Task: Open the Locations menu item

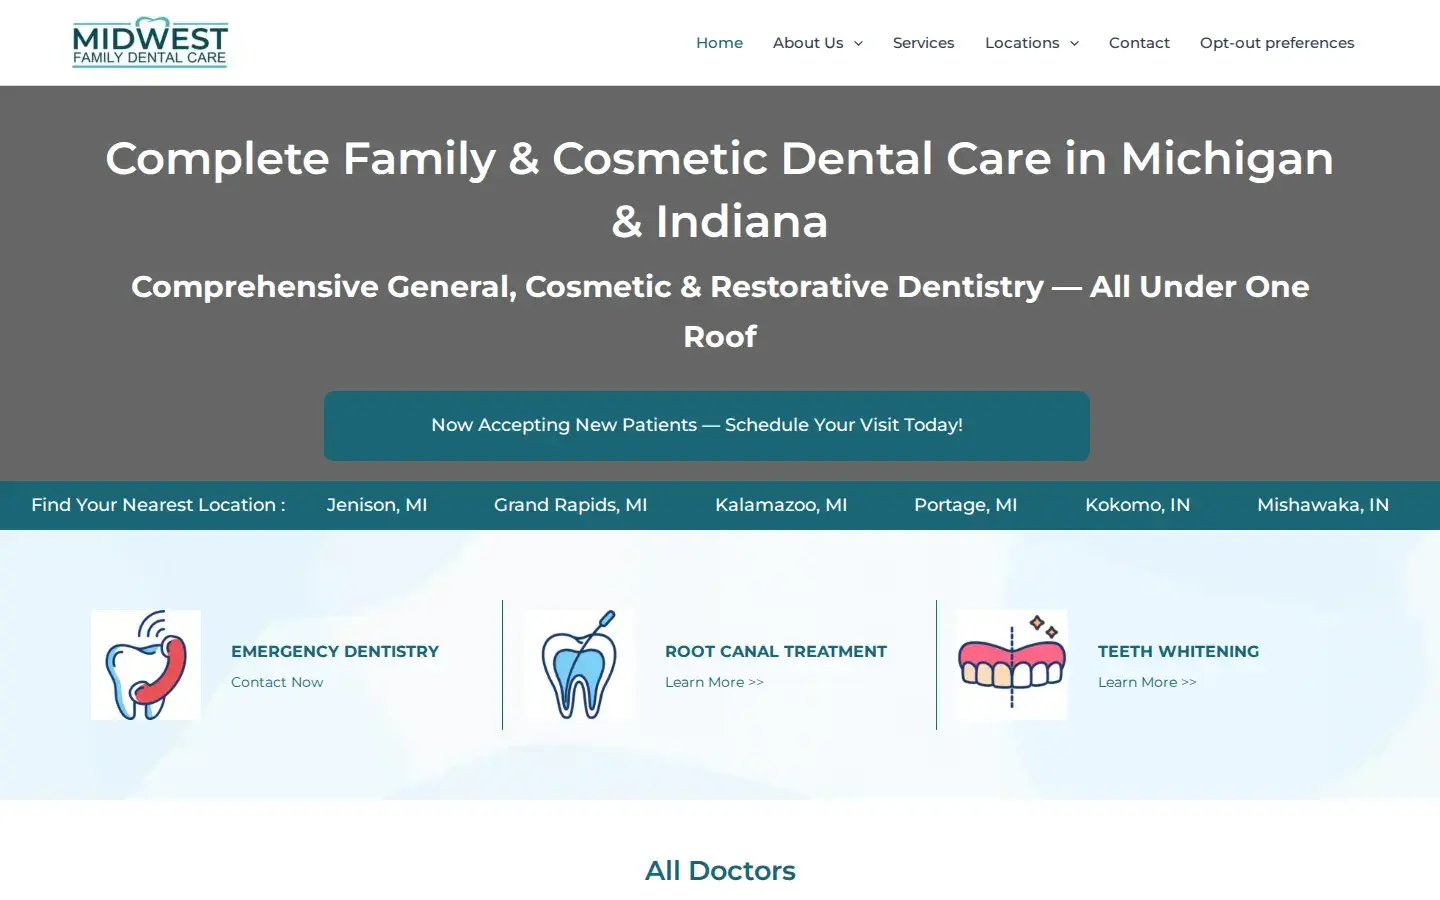Action: tap(1022, 43)
